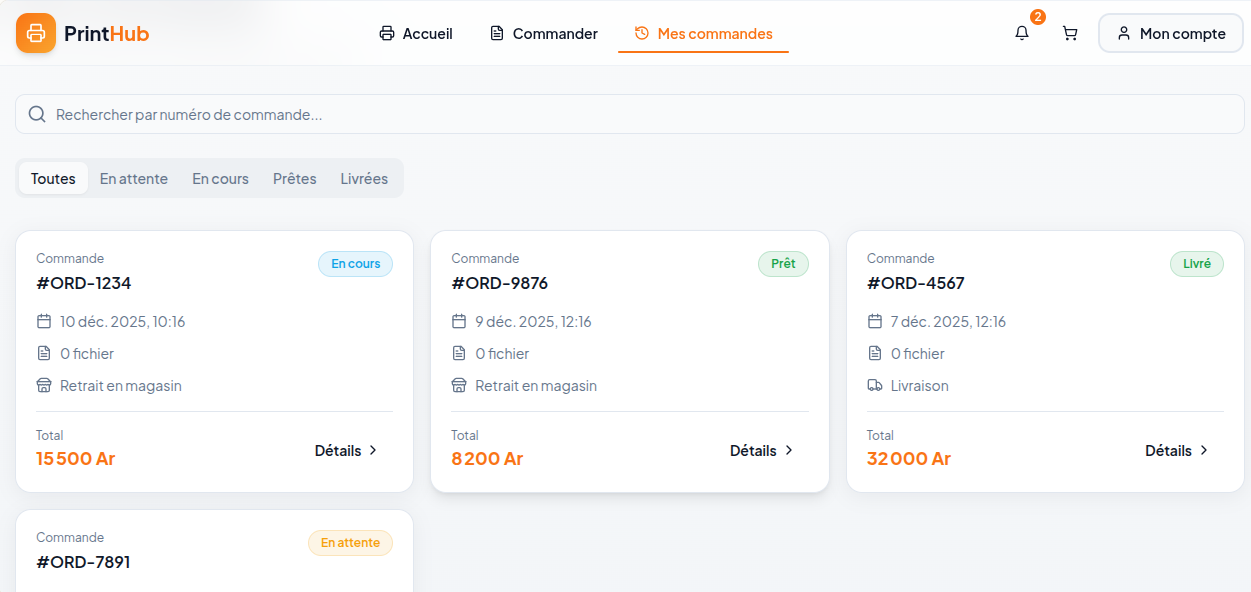Expand Détails for order ORD-9876
This screenshot has width=1251, height=592.
761,450
